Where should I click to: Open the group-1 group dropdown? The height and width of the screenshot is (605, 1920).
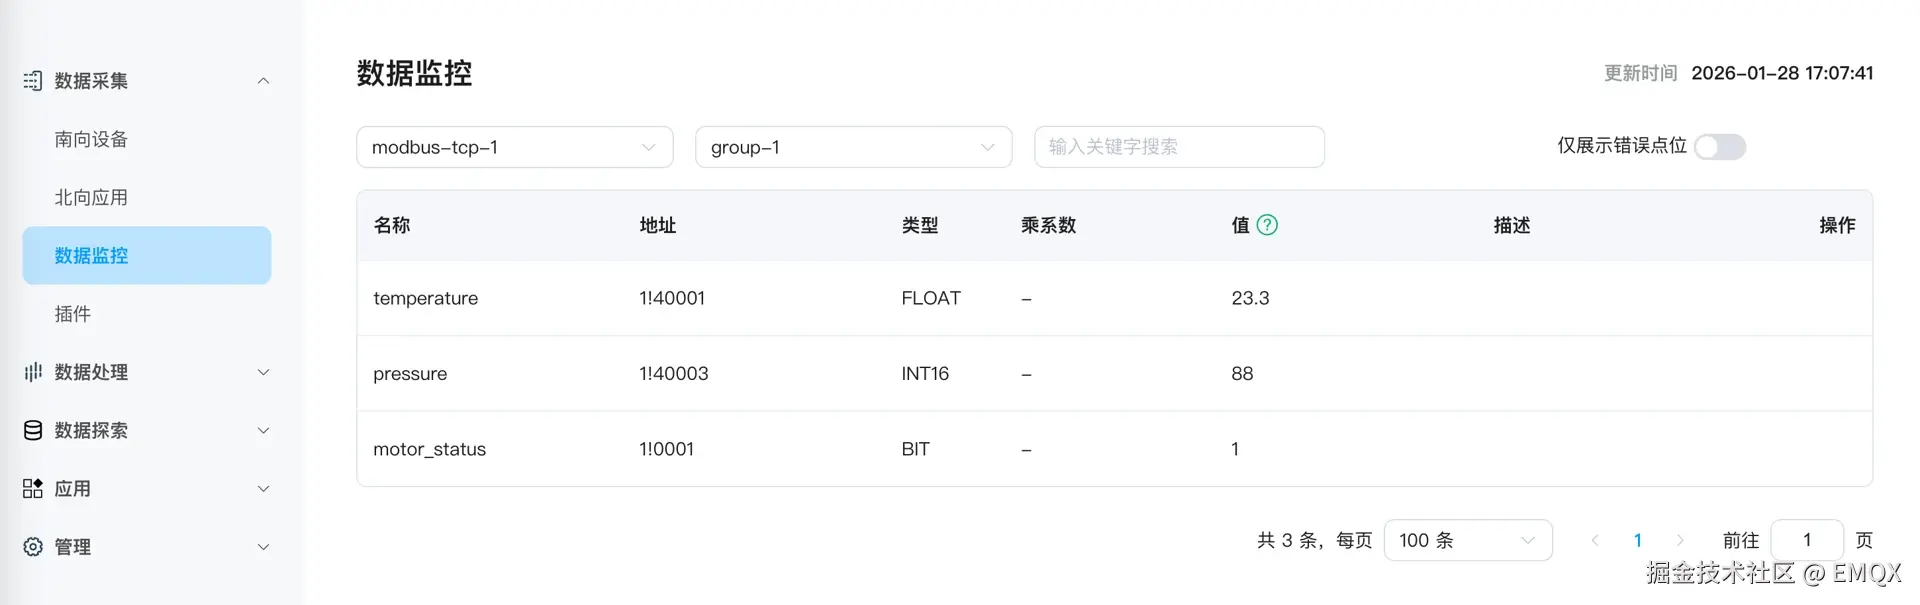(x=853, y=147)
